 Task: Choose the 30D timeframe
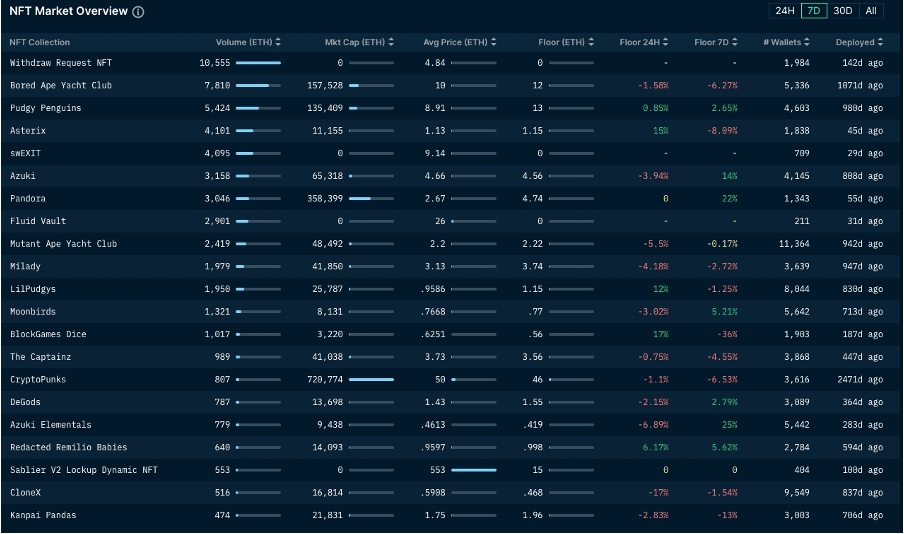tap(843, 11)
